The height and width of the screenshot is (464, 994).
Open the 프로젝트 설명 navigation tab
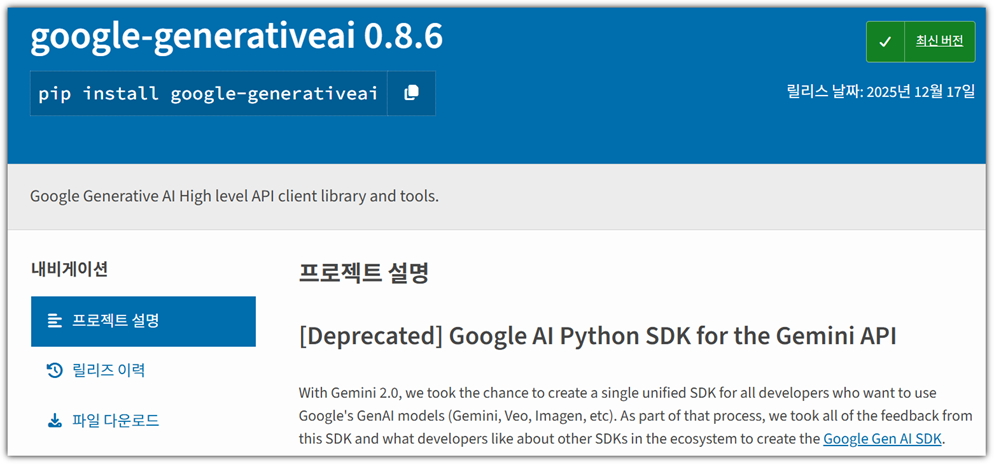click(143, 321)
